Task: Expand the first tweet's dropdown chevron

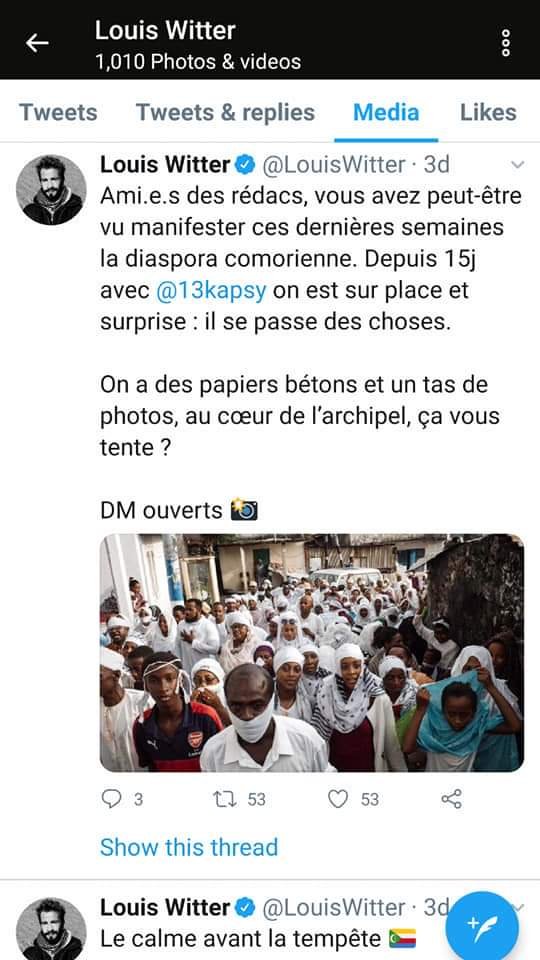Action: (517, 165)
